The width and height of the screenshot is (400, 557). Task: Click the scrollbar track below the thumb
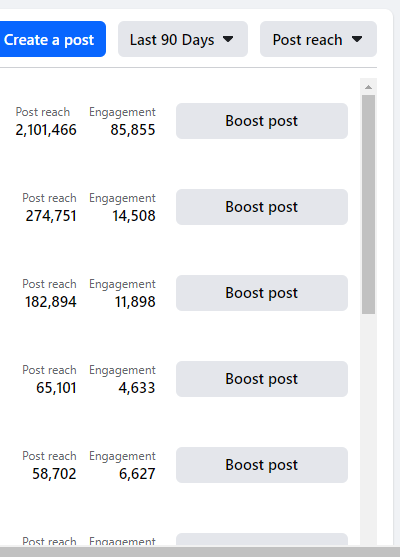point(368,426)
